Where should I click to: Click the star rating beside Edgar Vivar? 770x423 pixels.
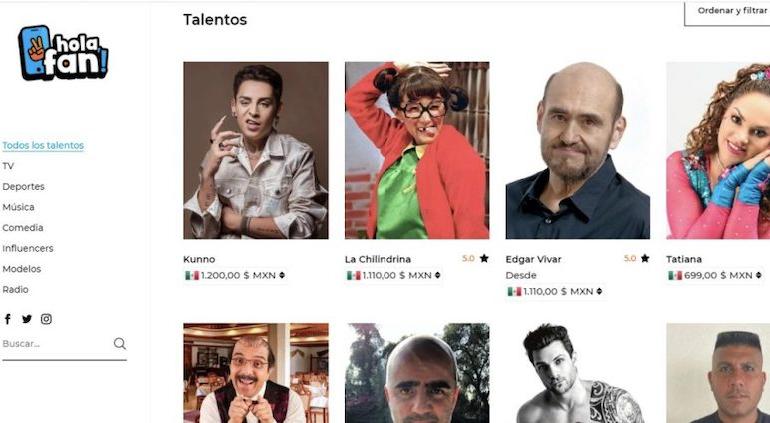point(636,258)
